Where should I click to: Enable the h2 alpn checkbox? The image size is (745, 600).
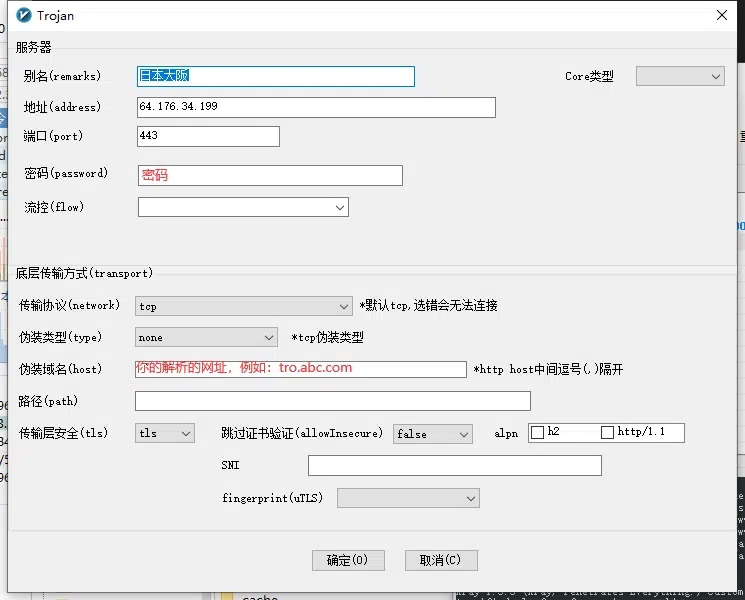tap(538, 433)
